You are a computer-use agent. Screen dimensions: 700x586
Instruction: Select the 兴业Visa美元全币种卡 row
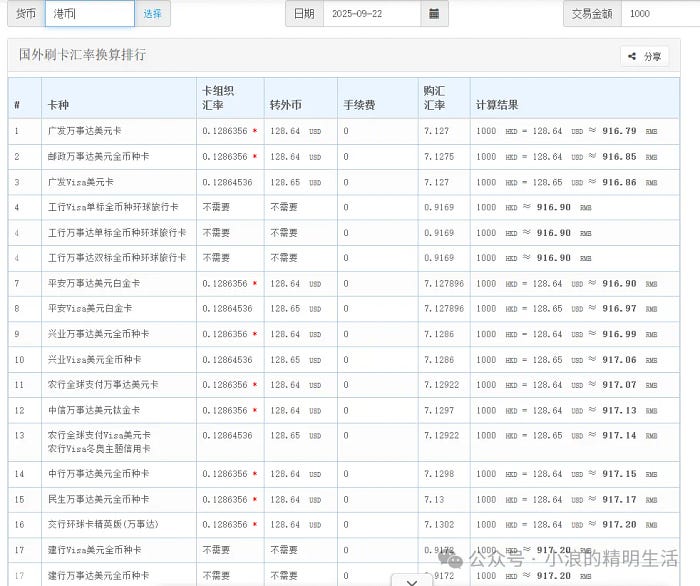[x=344, y=359]
